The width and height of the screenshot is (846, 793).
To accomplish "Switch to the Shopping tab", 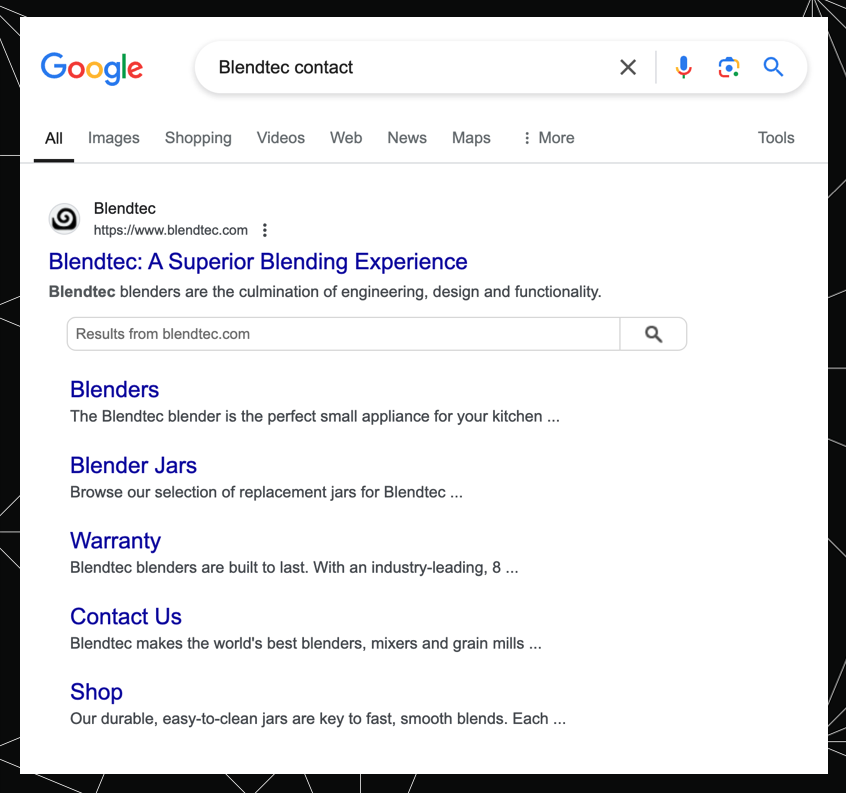I will click(x=198, y=138).
